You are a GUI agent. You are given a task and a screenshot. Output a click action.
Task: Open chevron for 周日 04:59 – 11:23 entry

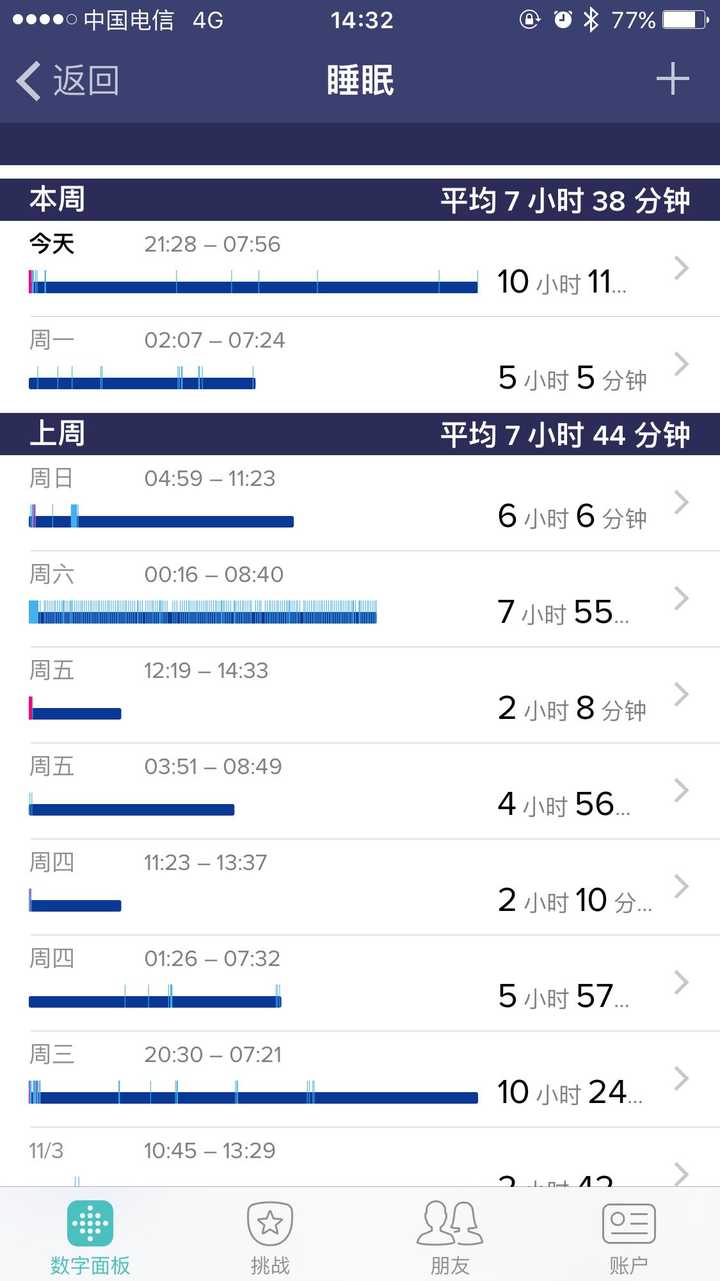682,502
